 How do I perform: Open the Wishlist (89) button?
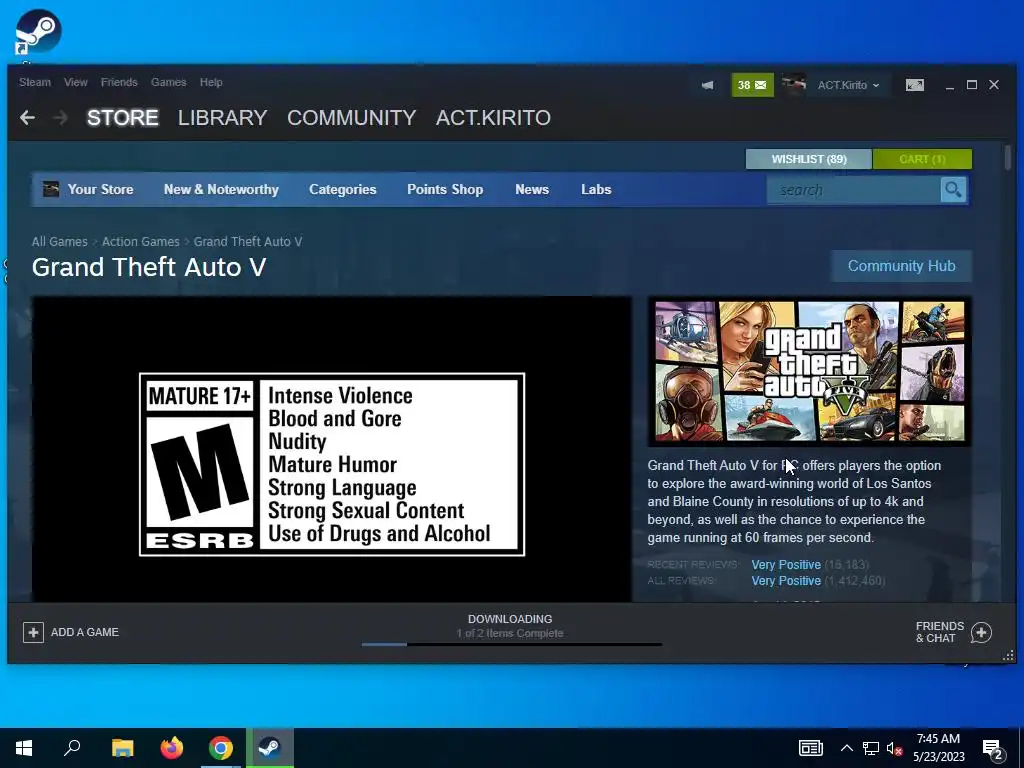(x=808, y=159)
